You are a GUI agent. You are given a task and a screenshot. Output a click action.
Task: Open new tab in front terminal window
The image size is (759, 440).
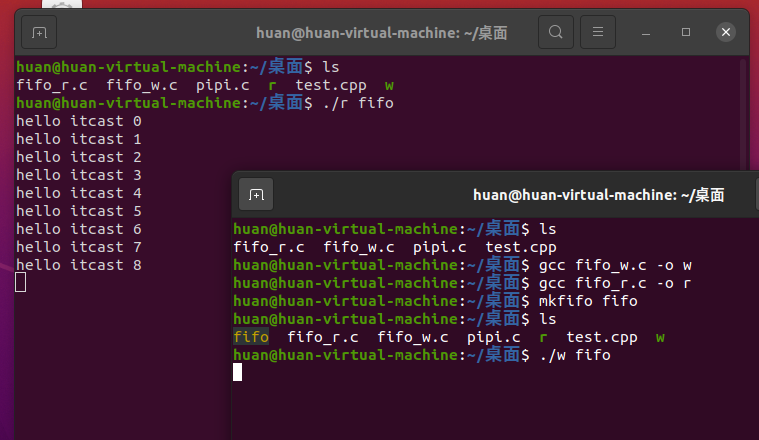click(x=256, y=194)
